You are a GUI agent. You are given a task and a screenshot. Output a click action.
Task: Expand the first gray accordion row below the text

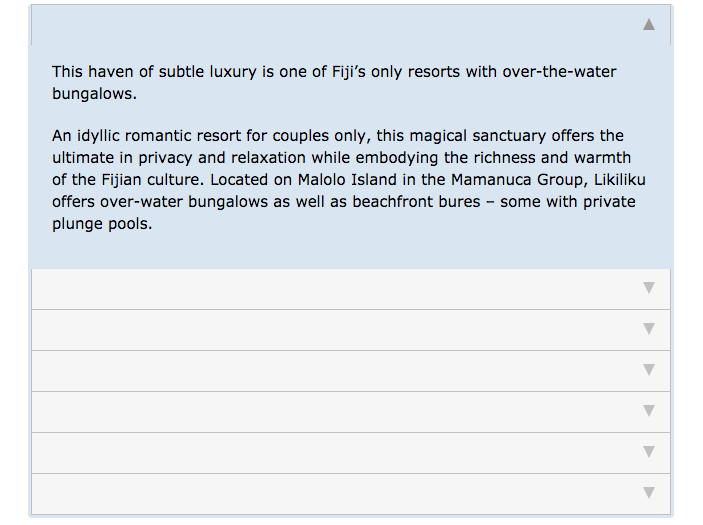pyautogui.click(x=351, y=289)
